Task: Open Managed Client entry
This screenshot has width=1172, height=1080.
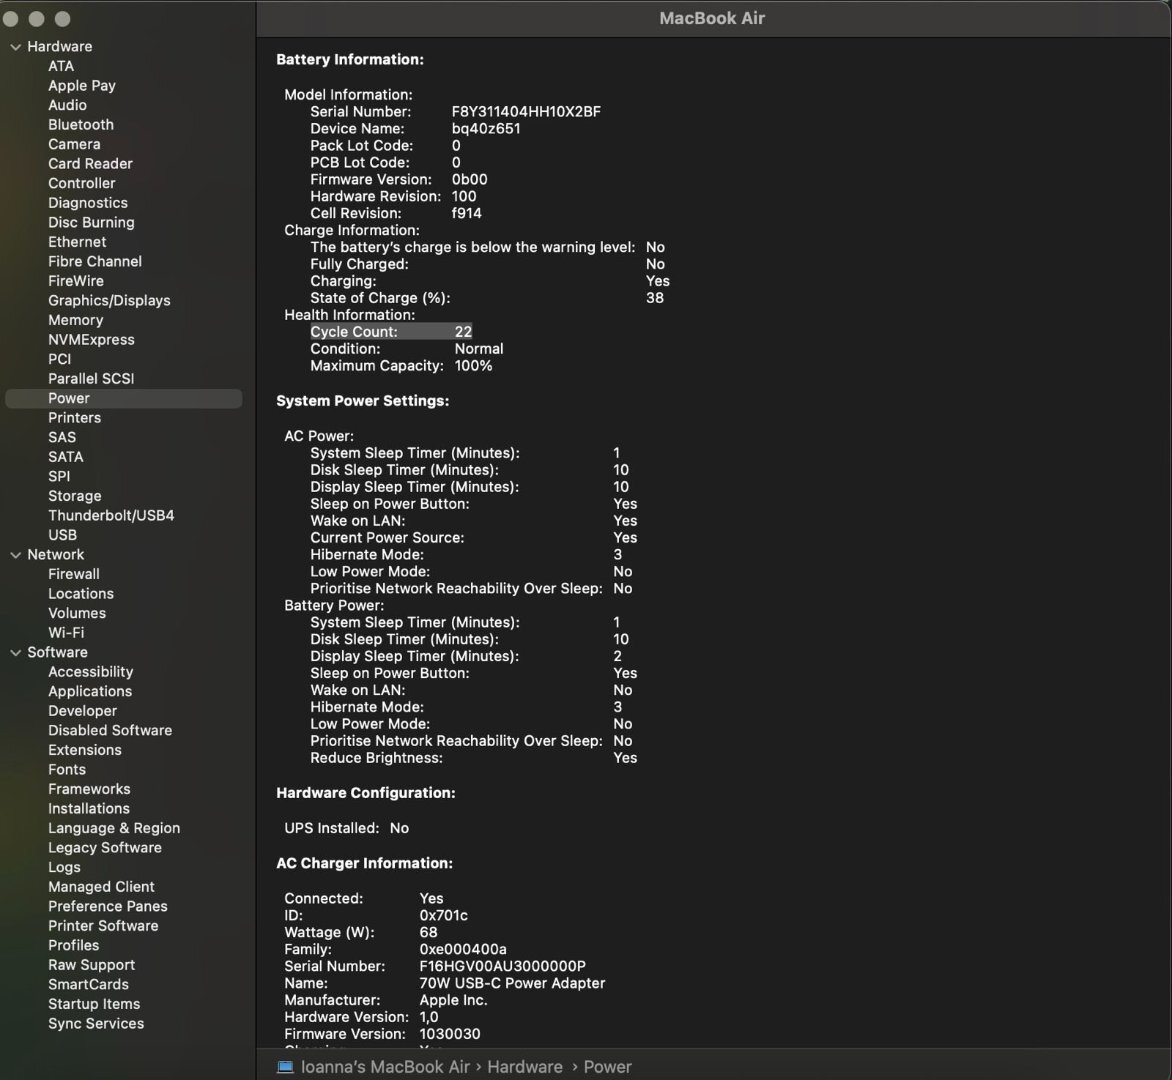Action: point(101,886)
